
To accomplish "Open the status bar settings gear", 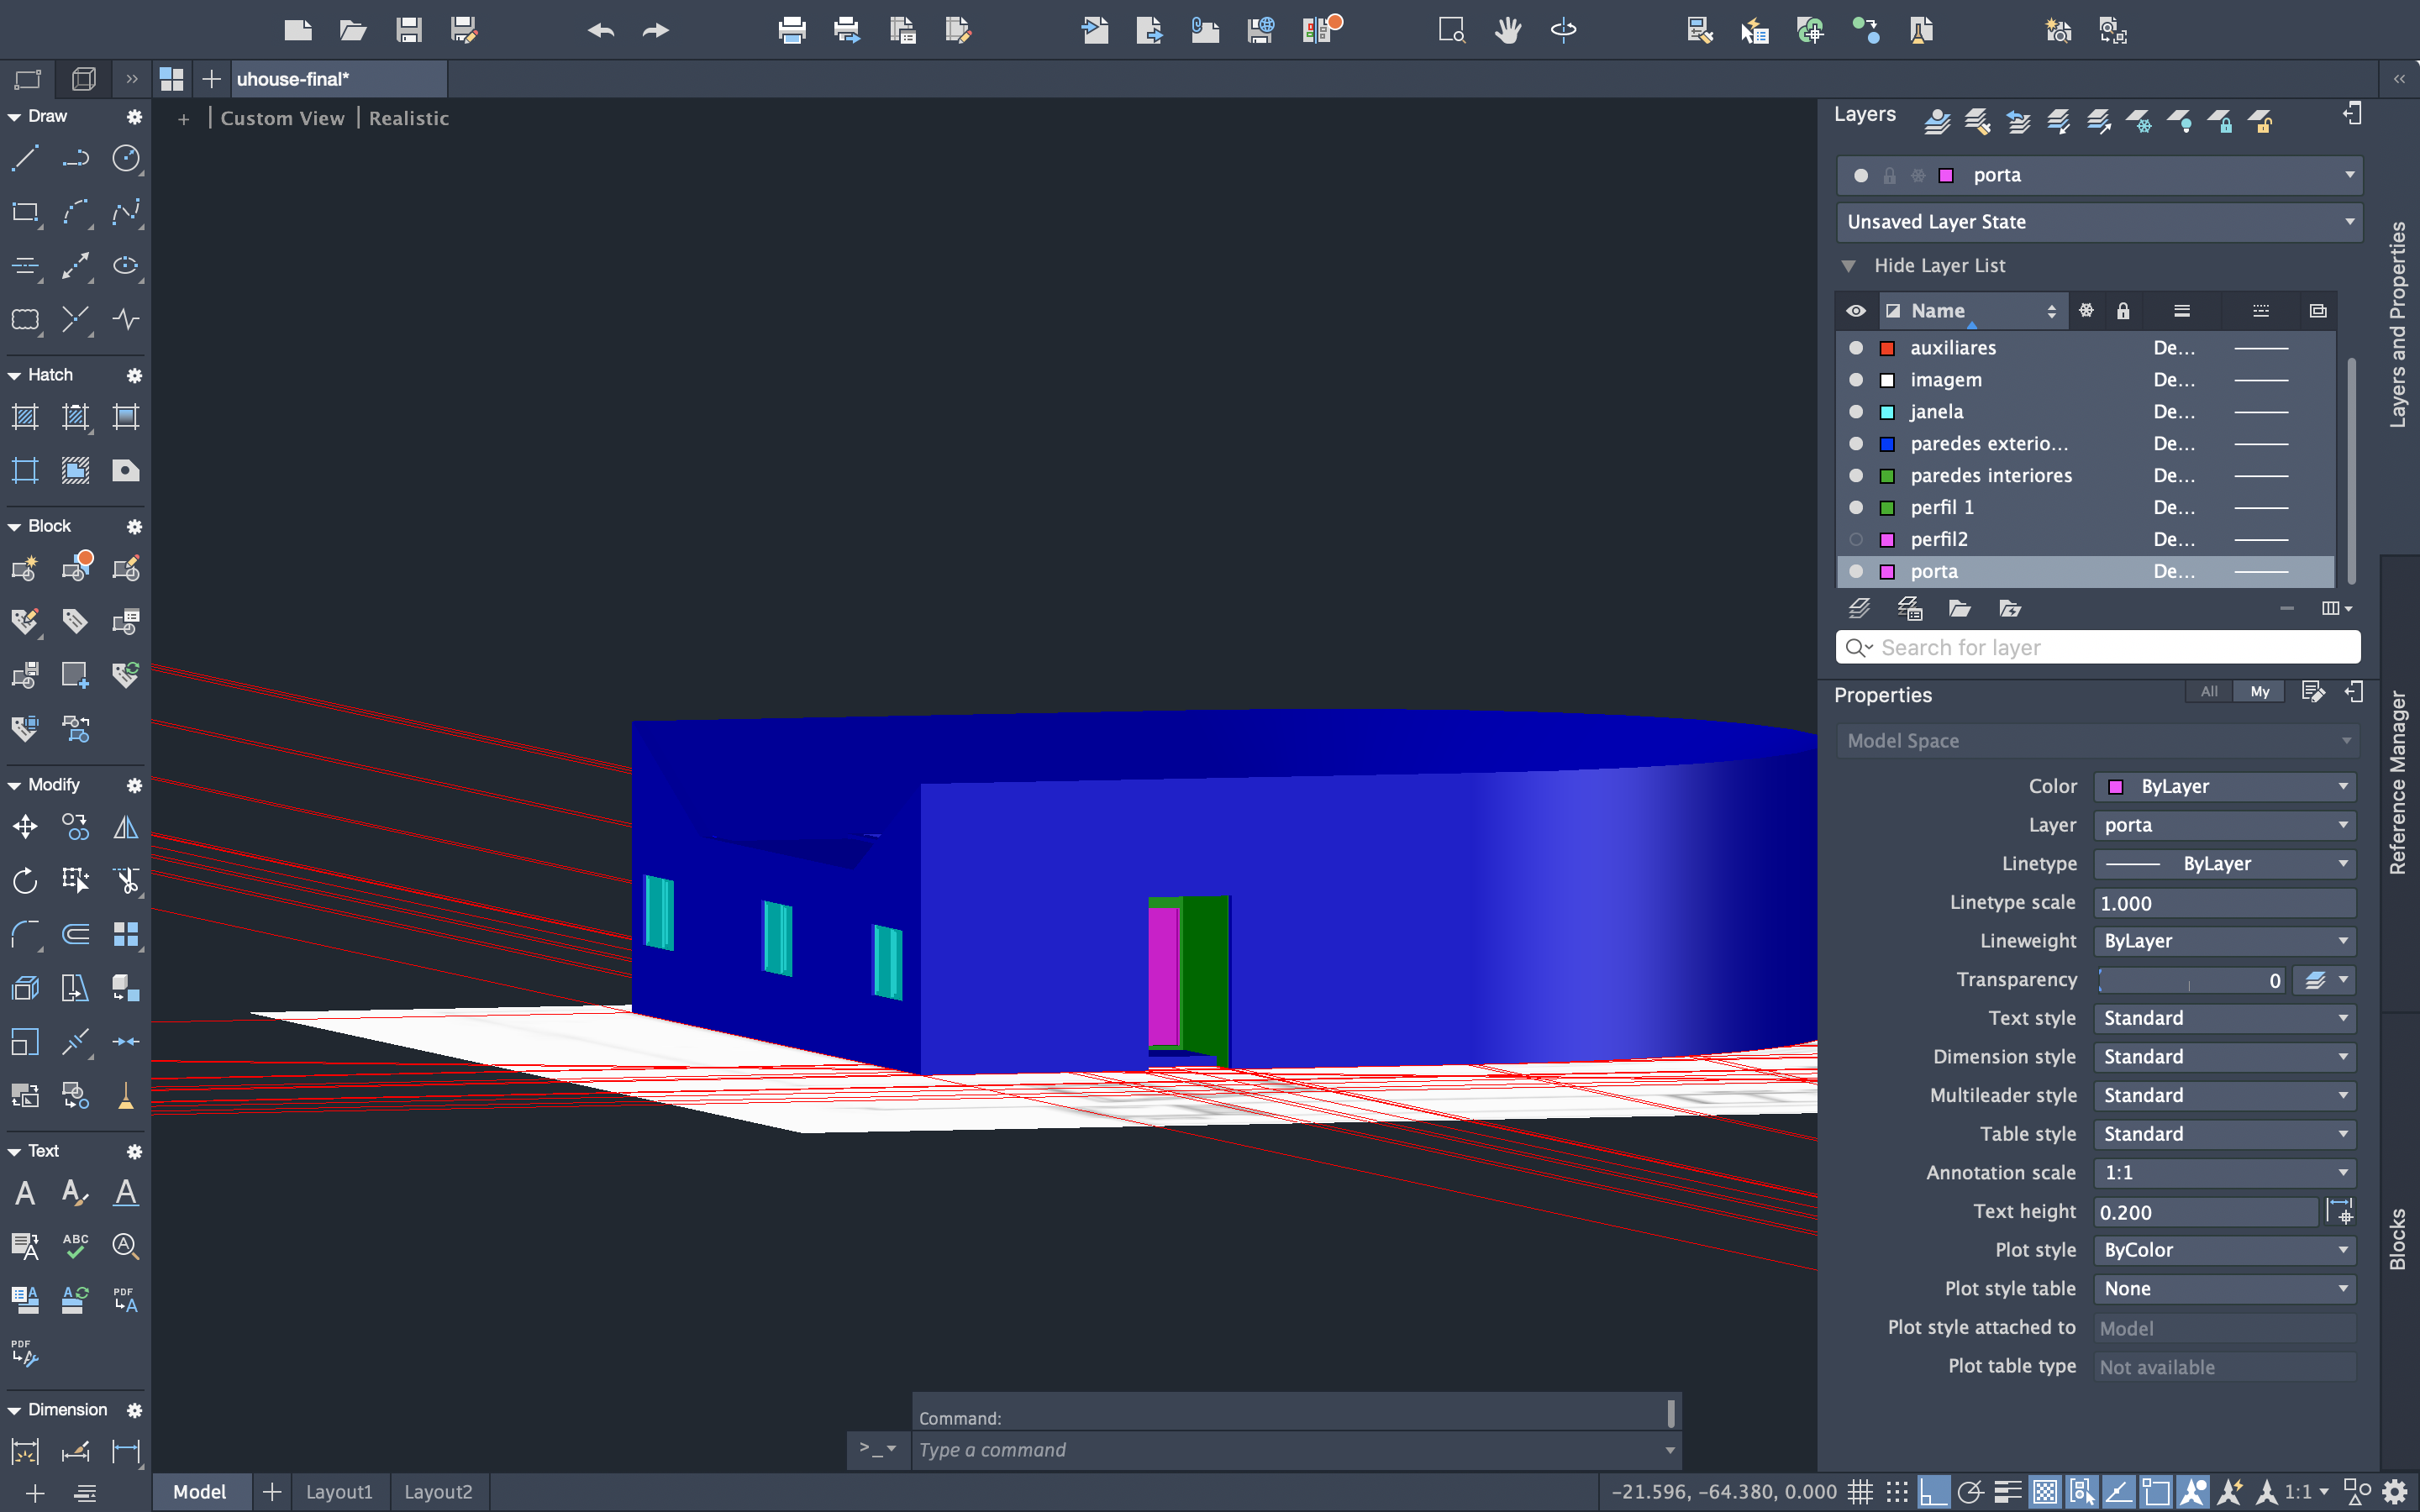I will click(2395, 1492).
